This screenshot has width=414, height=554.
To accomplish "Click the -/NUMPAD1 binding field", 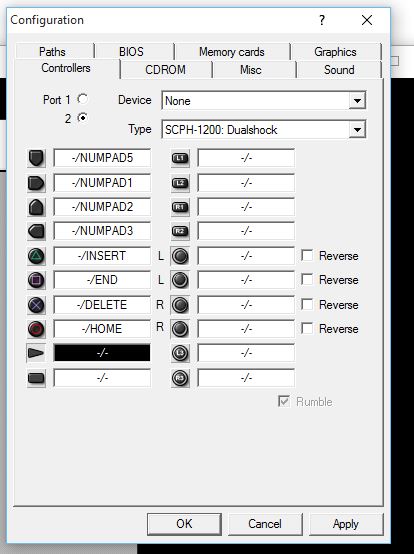I will [x=102, y=183].
